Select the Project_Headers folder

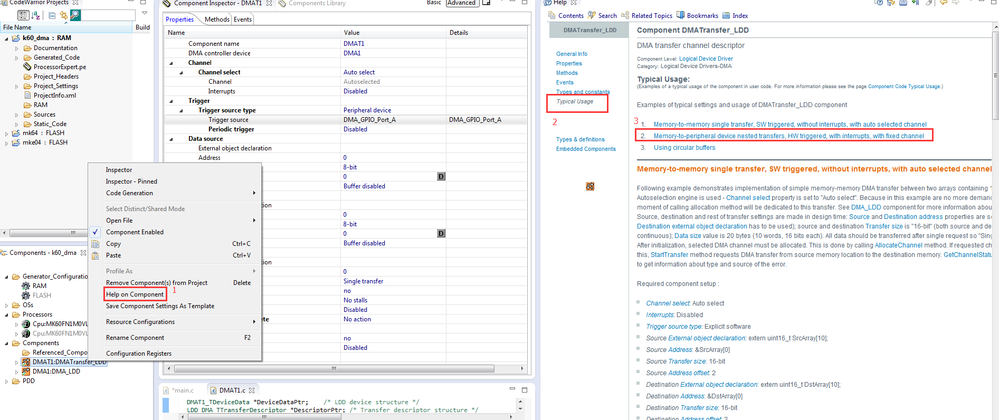click(56, 76)
